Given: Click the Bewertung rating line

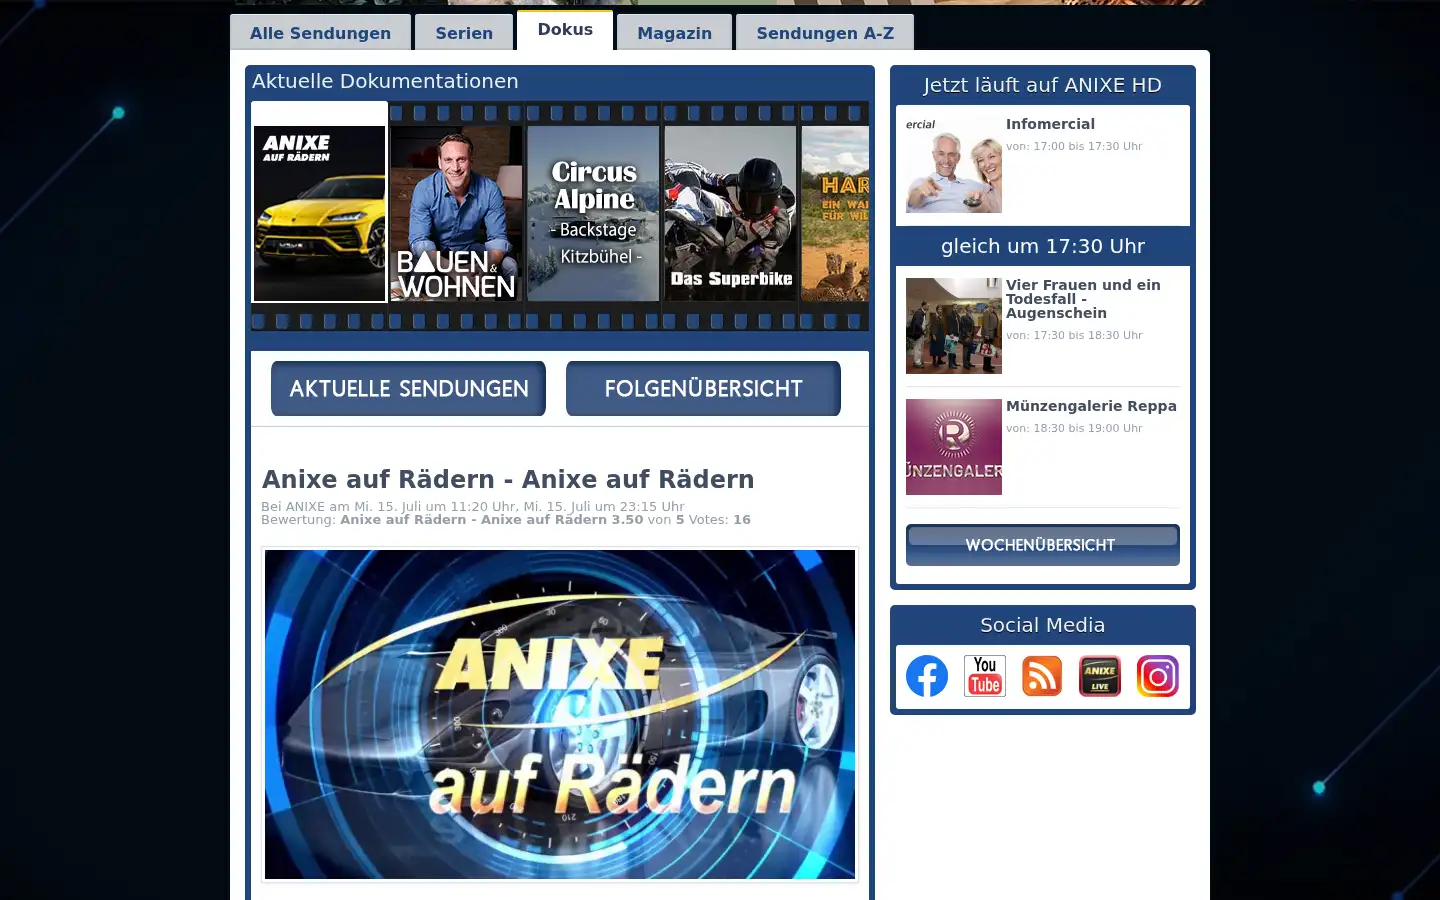Looking at the screenshot, I should click(506, 519).
